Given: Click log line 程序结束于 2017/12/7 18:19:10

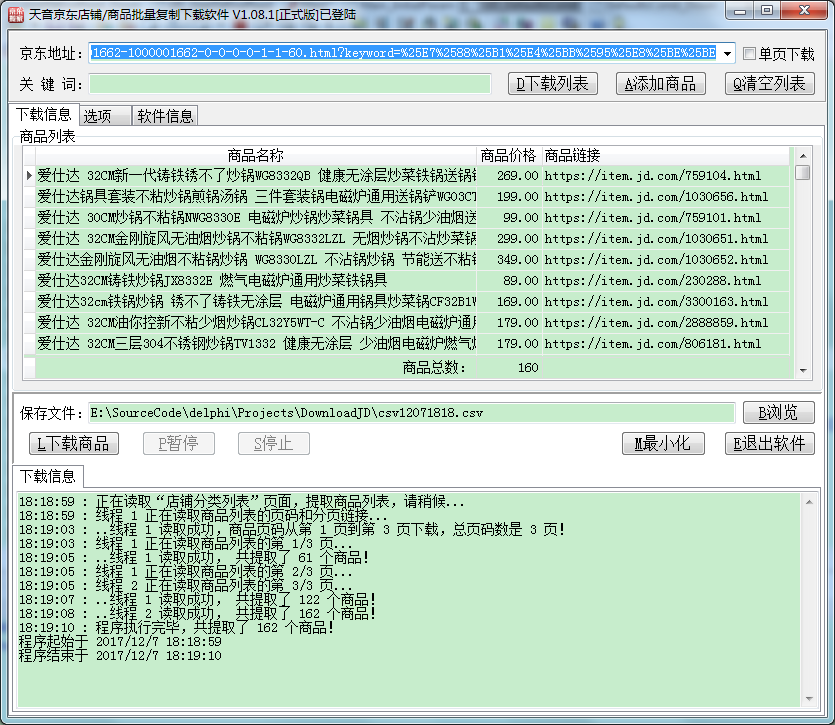Looking at the screenshot, I should (120, 655).
